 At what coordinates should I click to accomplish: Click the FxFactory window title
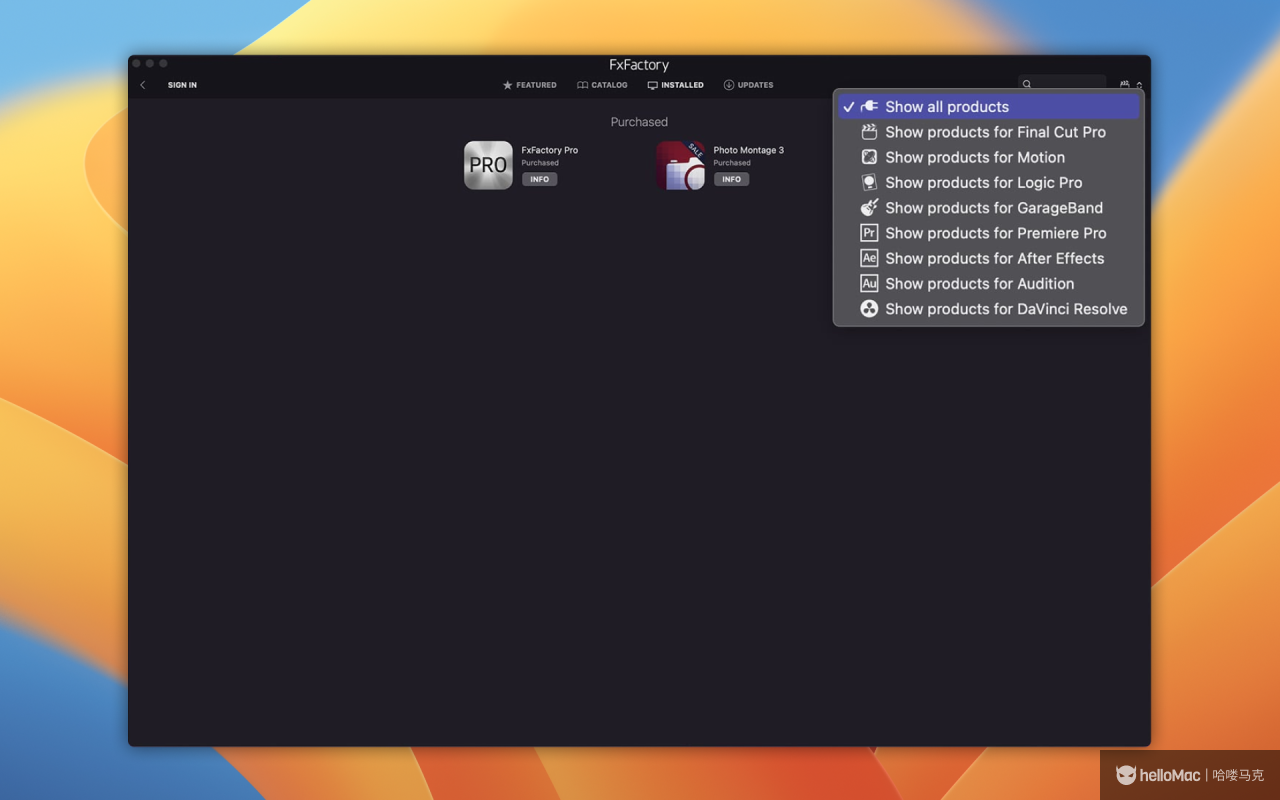click(639, 65)
